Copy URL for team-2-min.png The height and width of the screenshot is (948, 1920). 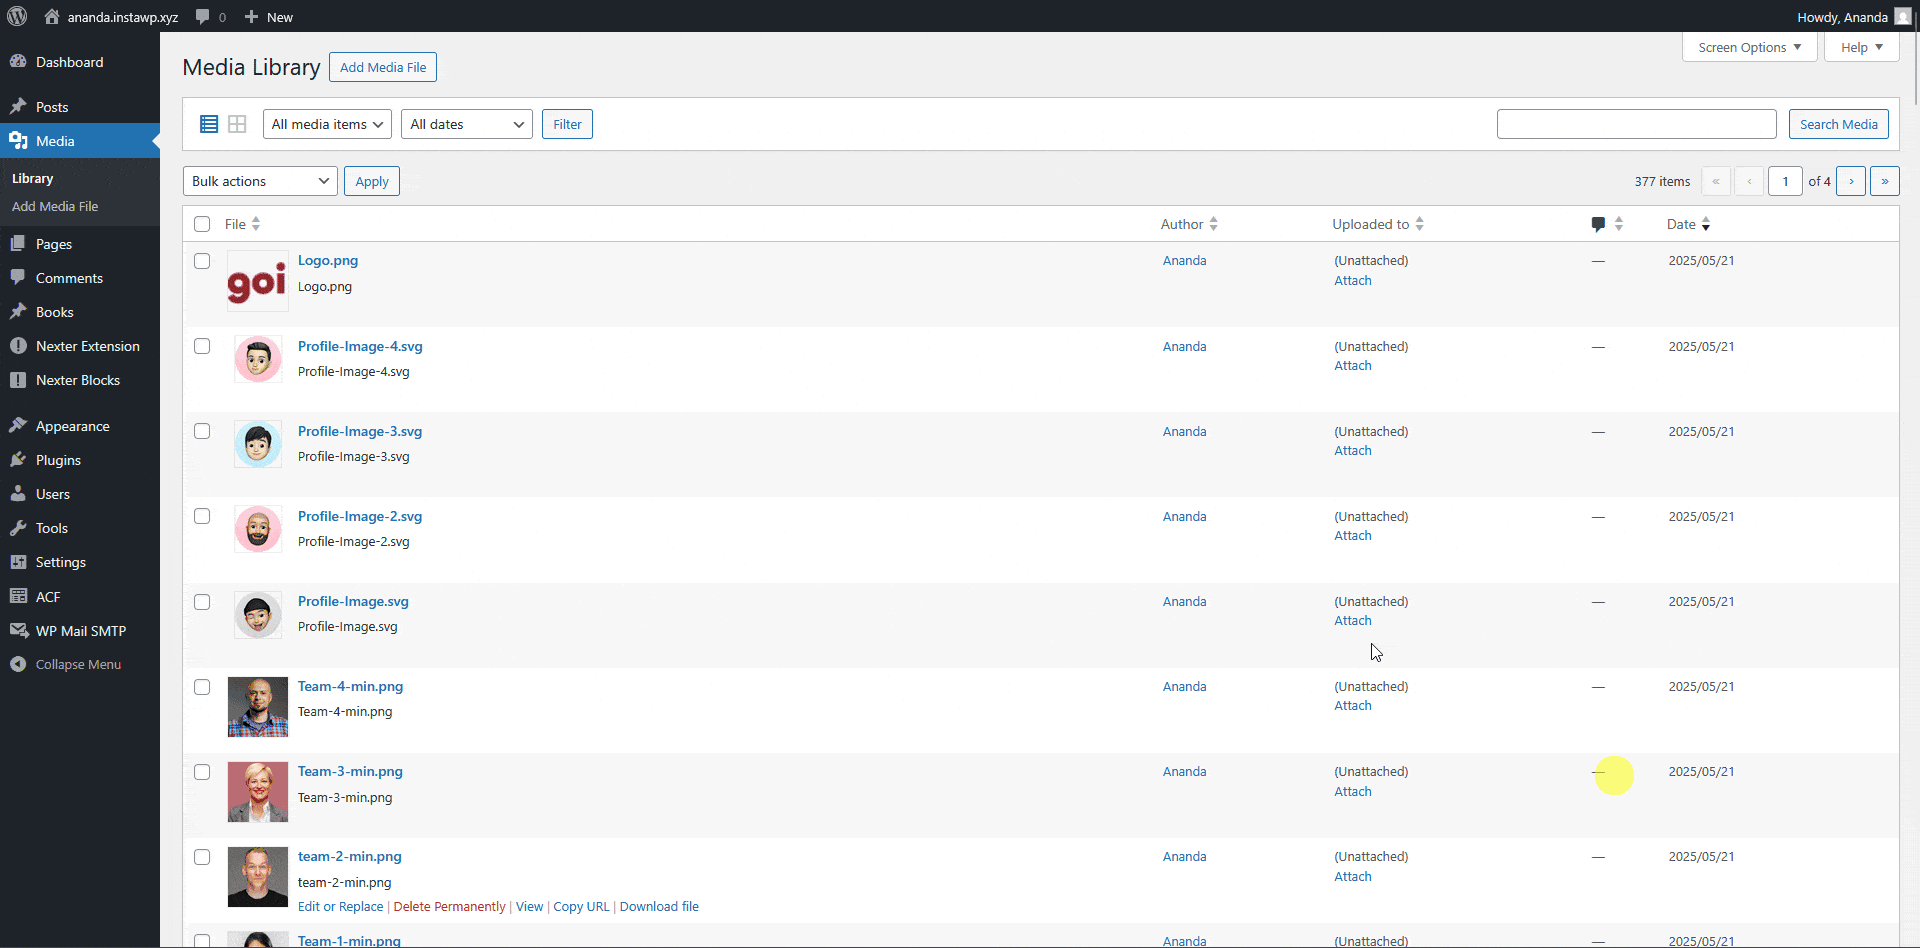580,906
